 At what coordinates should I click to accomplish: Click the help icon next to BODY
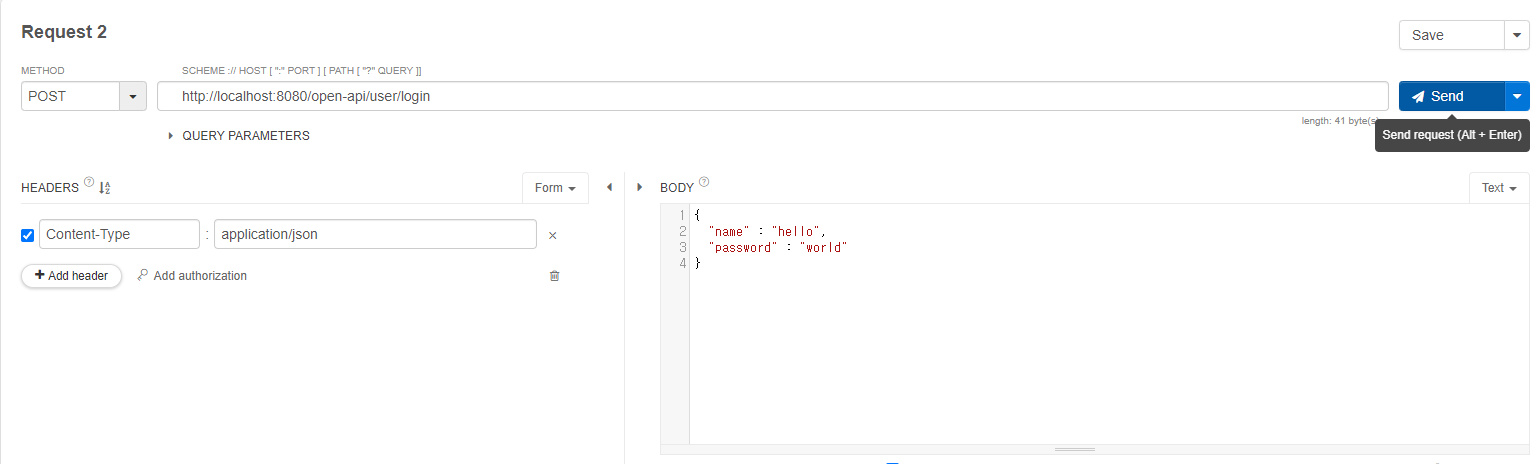tap(704, 183)
